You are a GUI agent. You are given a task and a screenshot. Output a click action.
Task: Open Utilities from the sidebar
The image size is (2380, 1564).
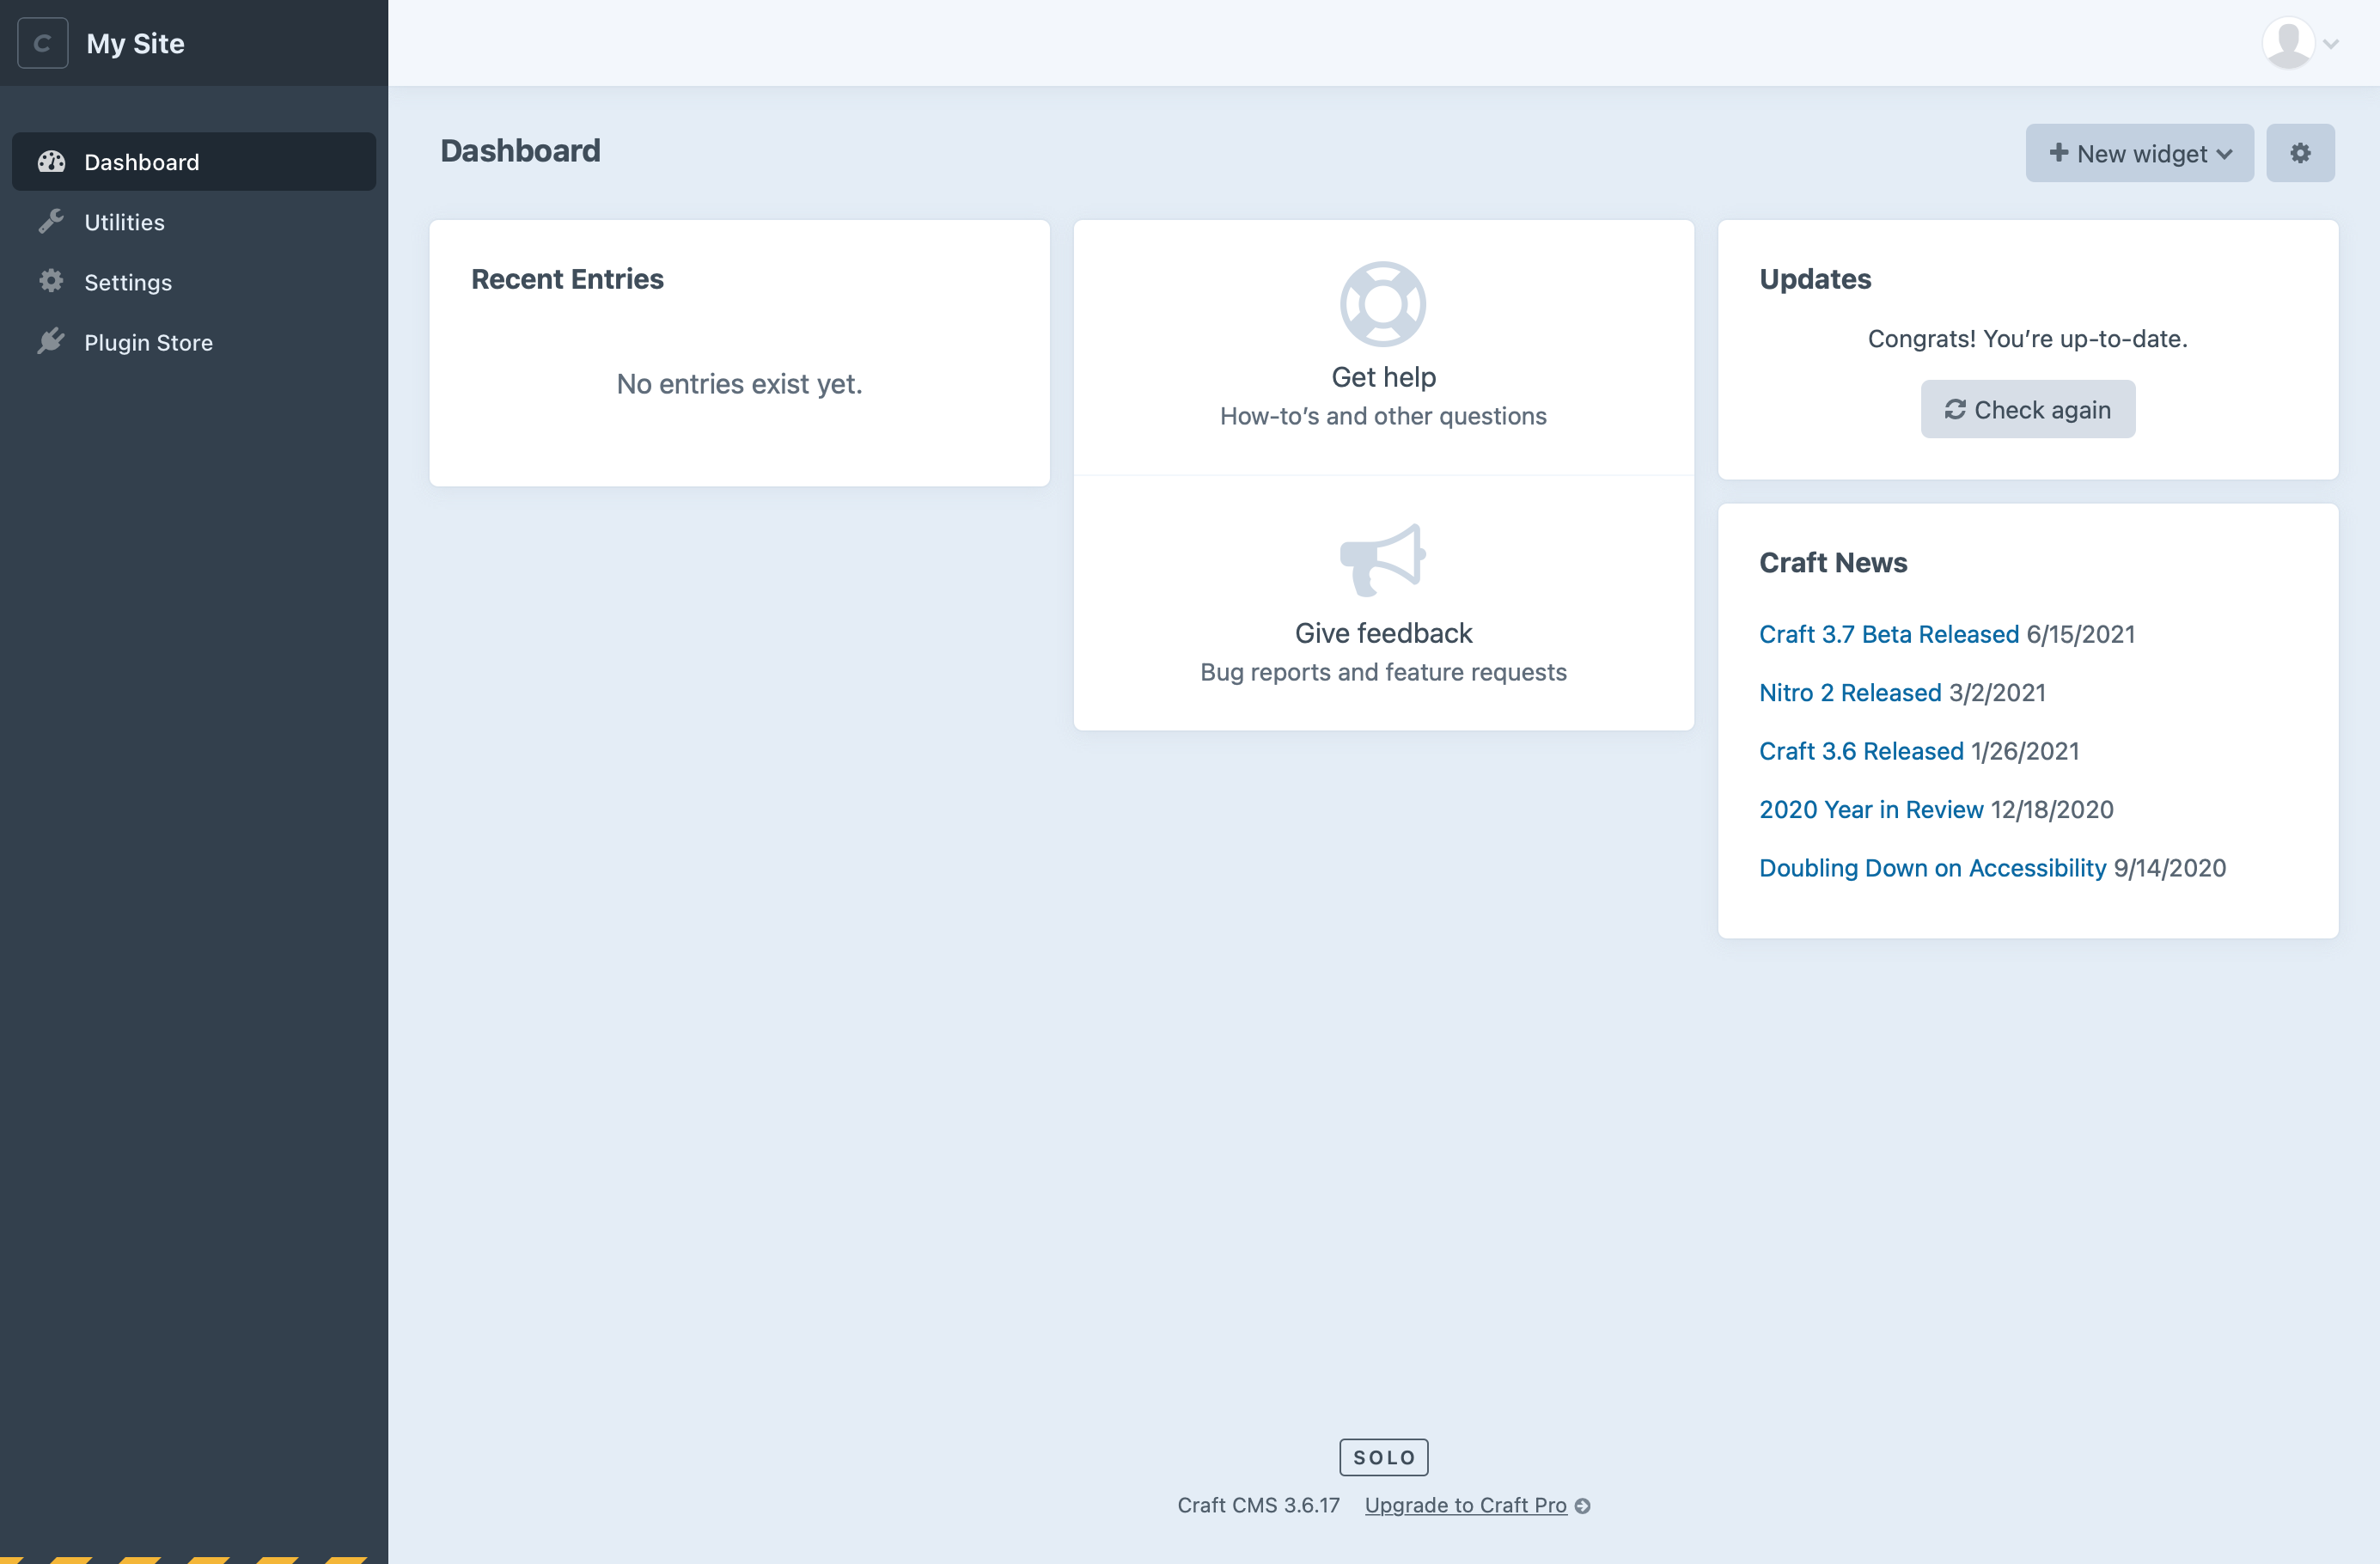pos(124,222)
